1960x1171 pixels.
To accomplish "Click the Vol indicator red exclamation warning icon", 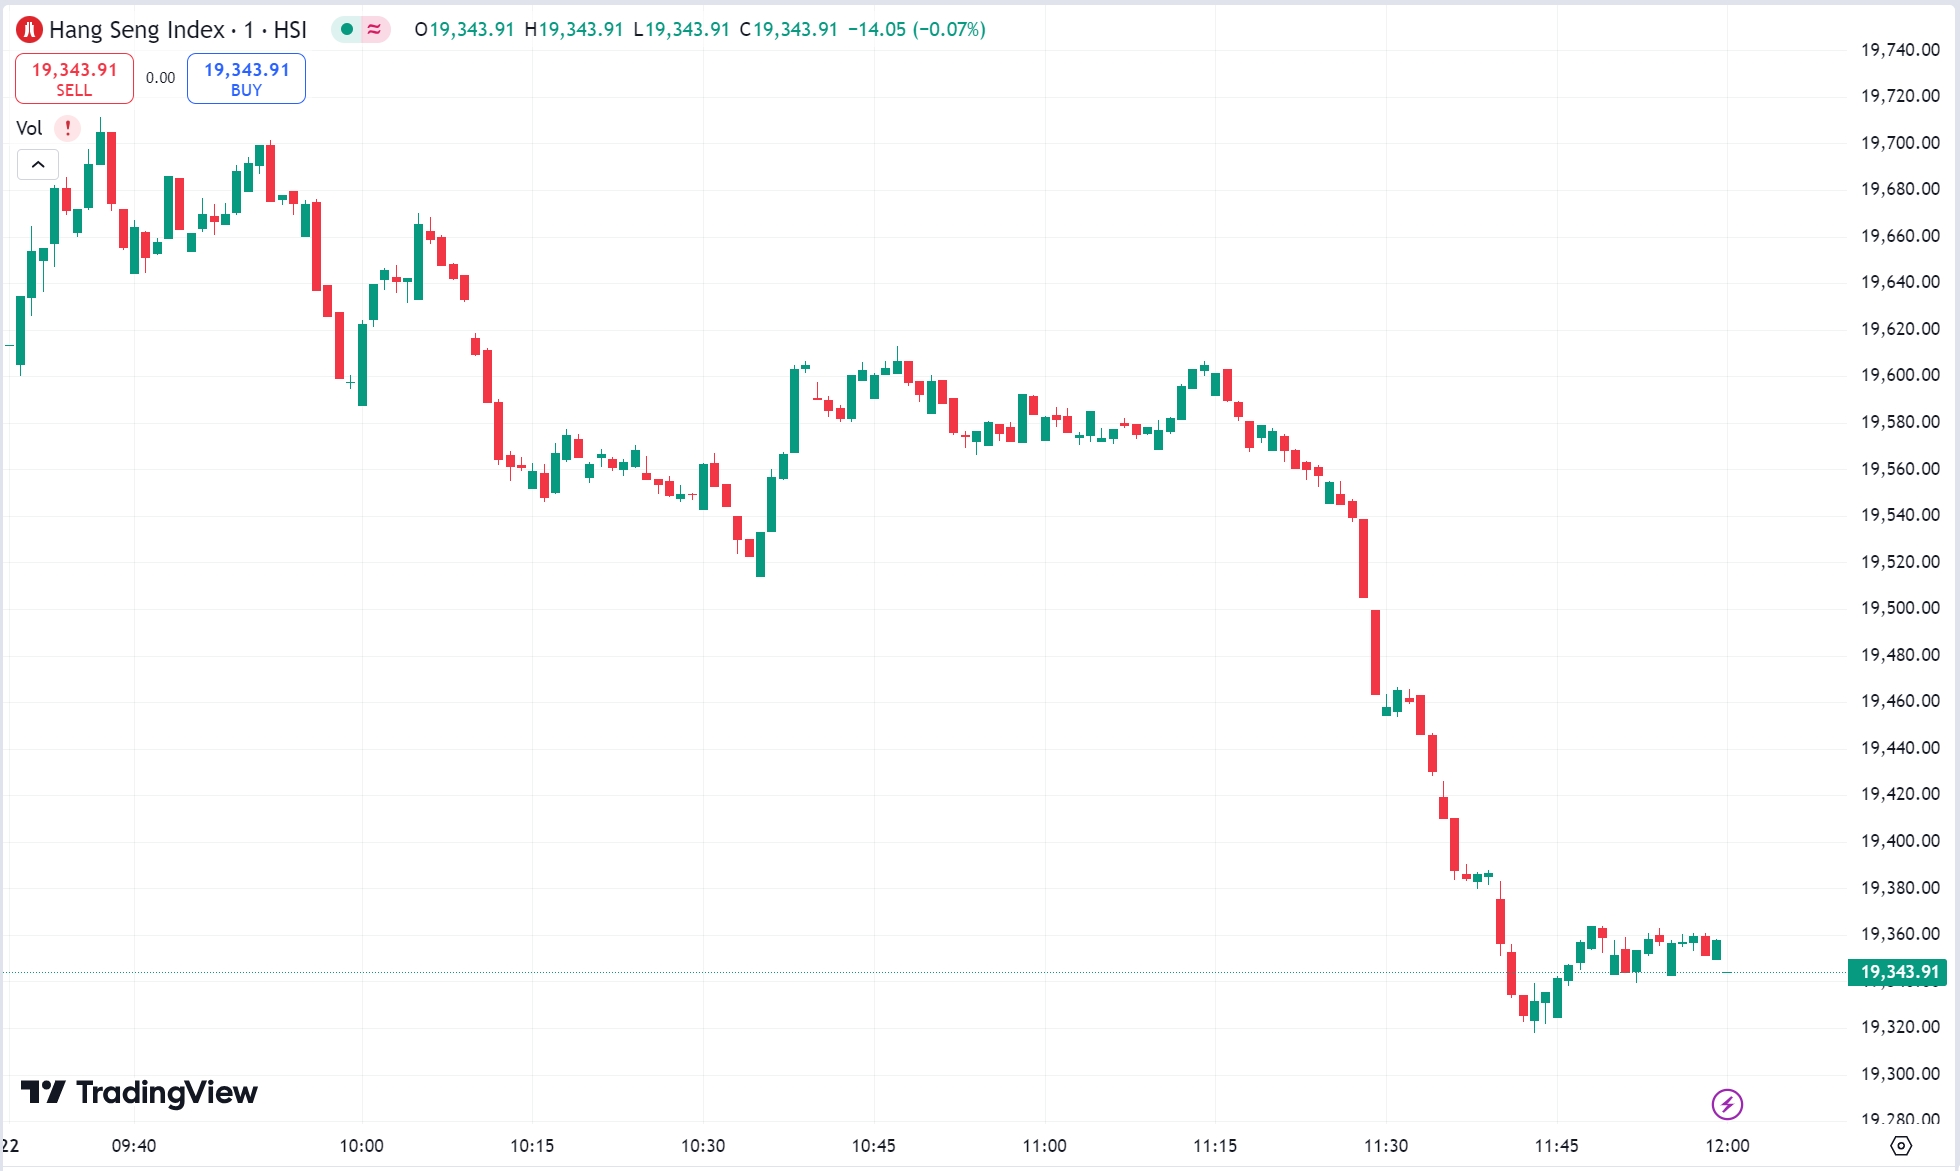I will (67, 128).
